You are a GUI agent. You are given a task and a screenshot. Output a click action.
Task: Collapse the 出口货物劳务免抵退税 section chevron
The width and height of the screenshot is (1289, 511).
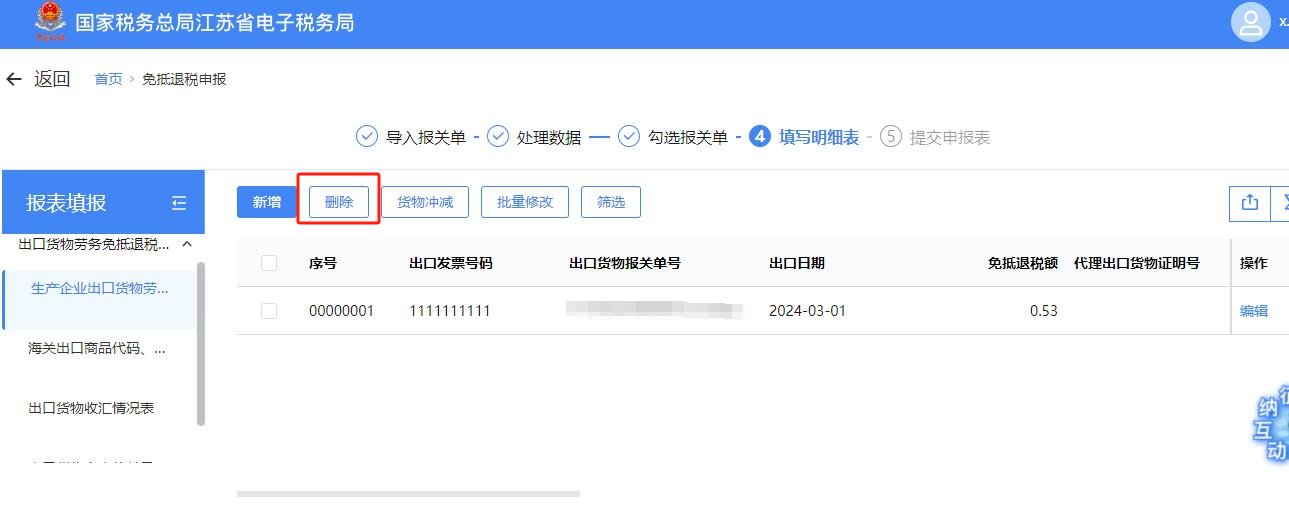186,244
